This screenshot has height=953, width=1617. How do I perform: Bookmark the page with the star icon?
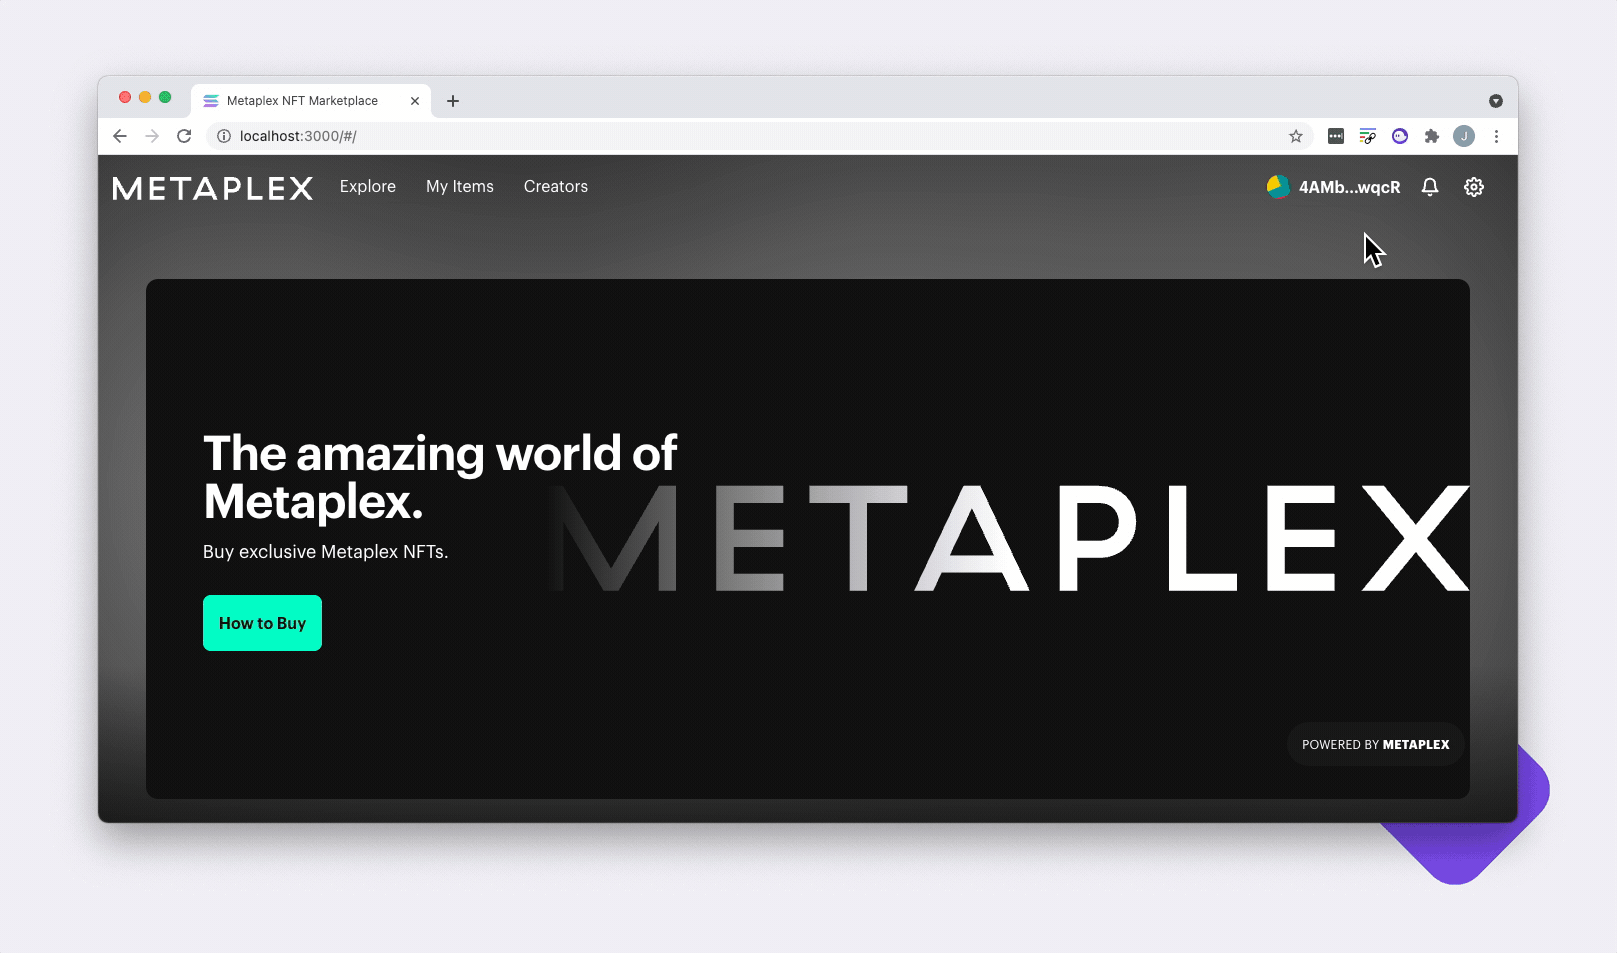click(1296, 136)
